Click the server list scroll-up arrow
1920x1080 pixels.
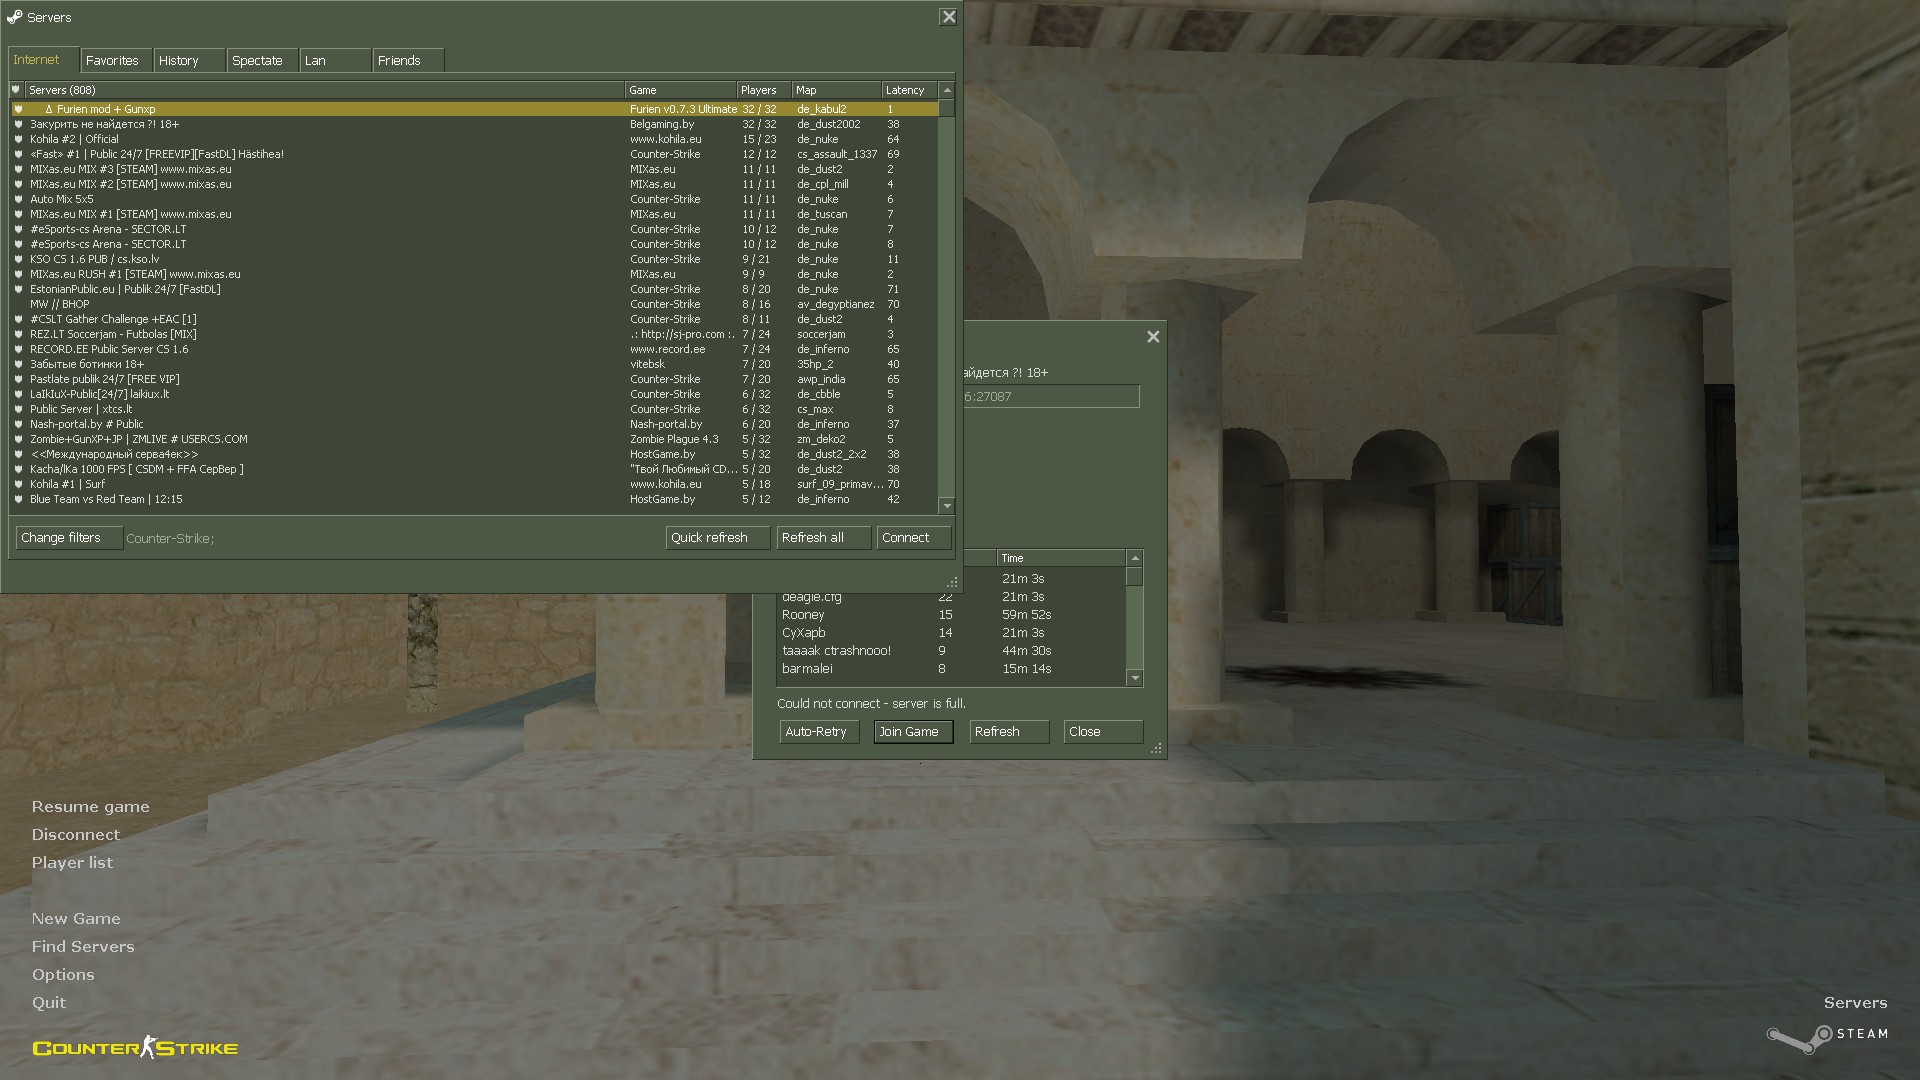coord(947,90)
